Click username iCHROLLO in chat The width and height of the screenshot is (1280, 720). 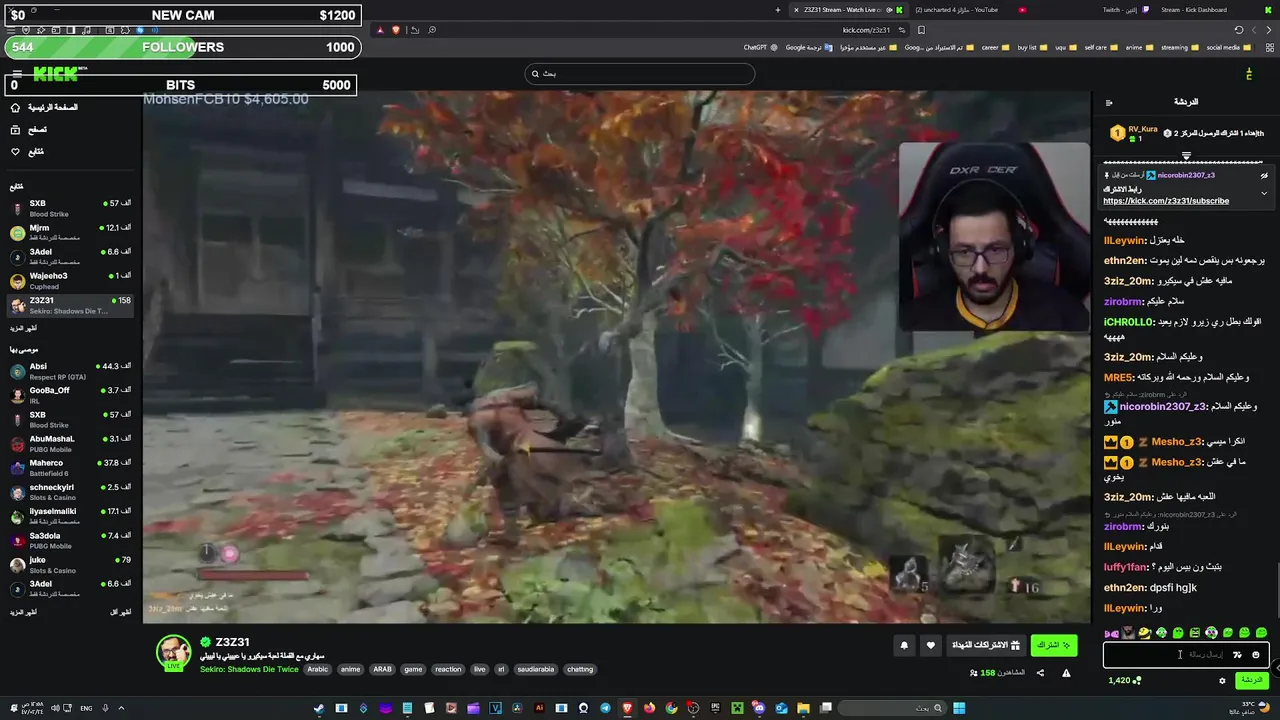(1129, 322)
